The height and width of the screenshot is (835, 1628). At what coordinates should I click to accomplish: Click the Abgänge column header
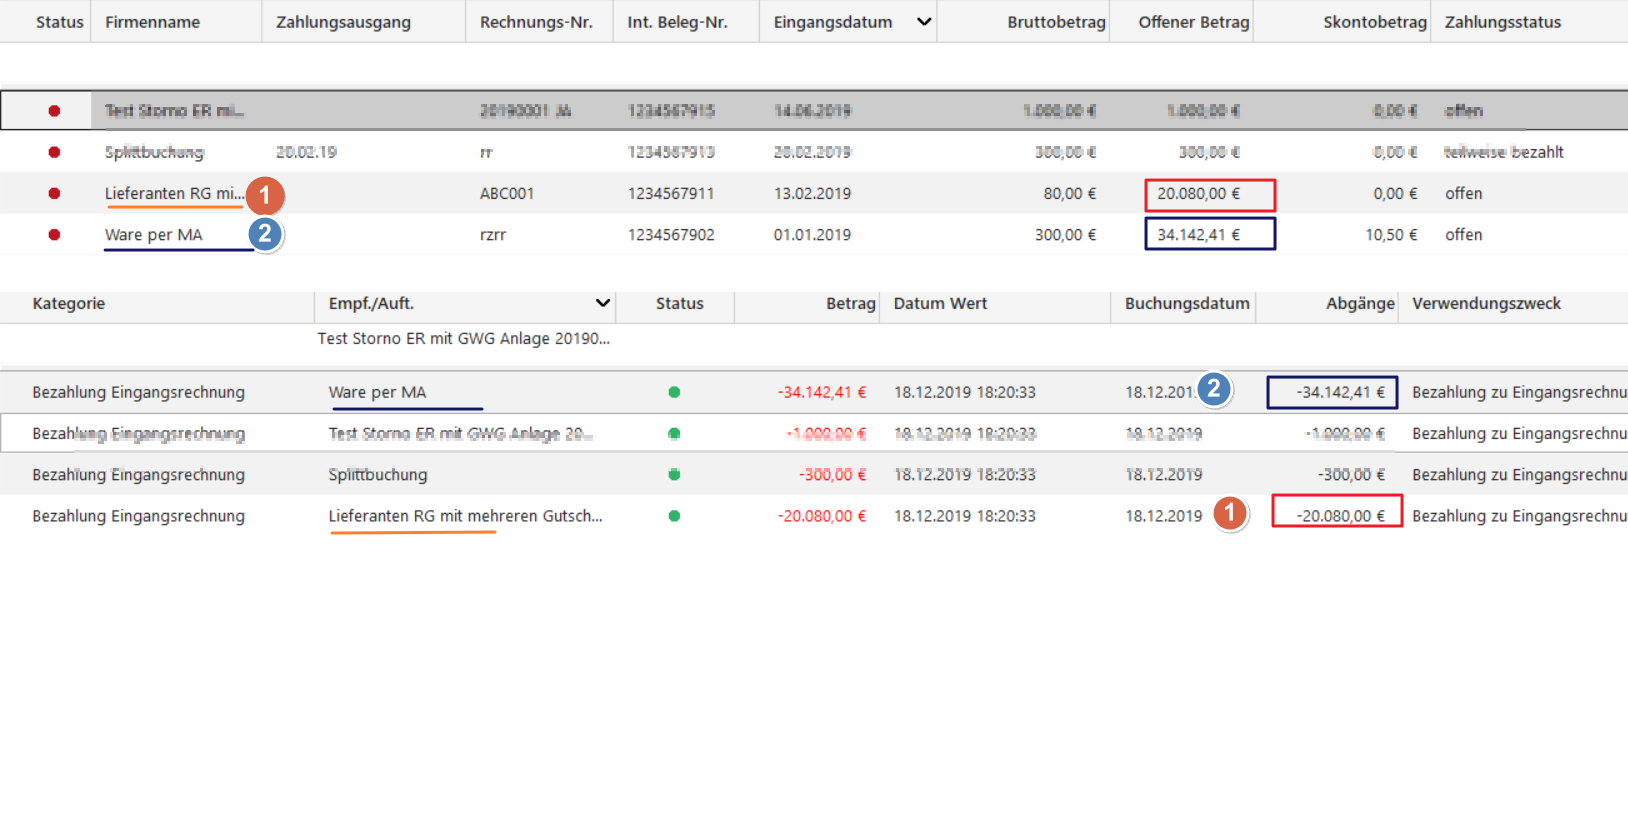pyautogui.click(x=1360, y=303)
